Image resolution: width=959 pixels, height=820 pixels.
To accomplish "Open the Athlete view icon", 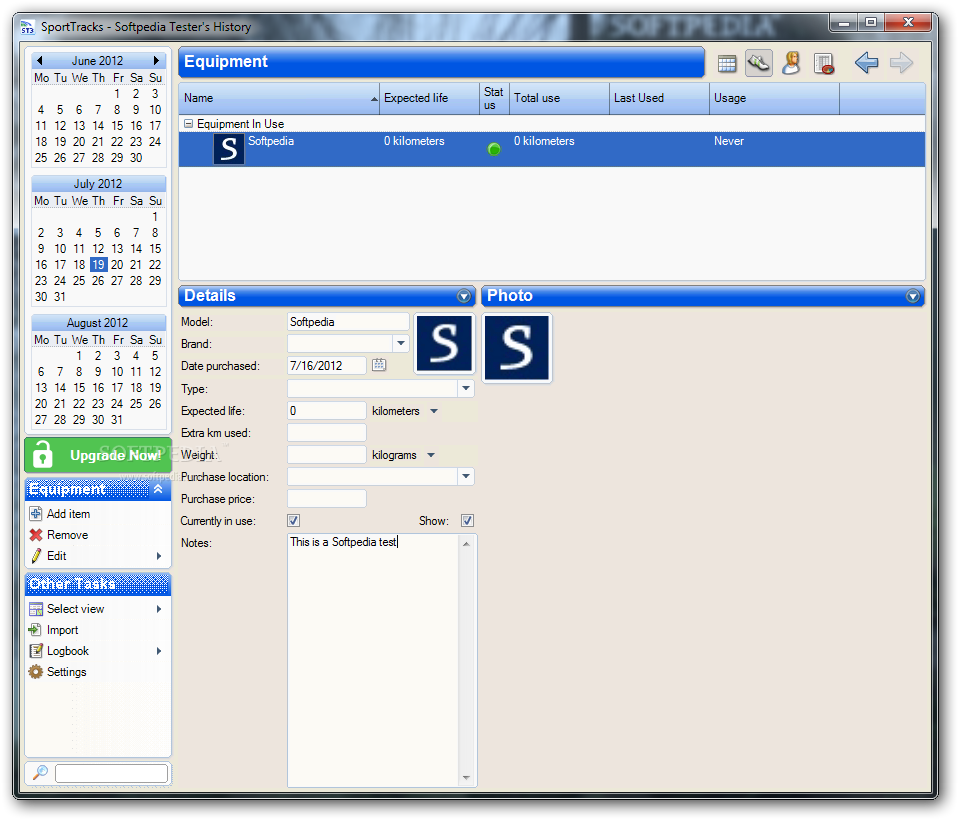I will point(791,63).
